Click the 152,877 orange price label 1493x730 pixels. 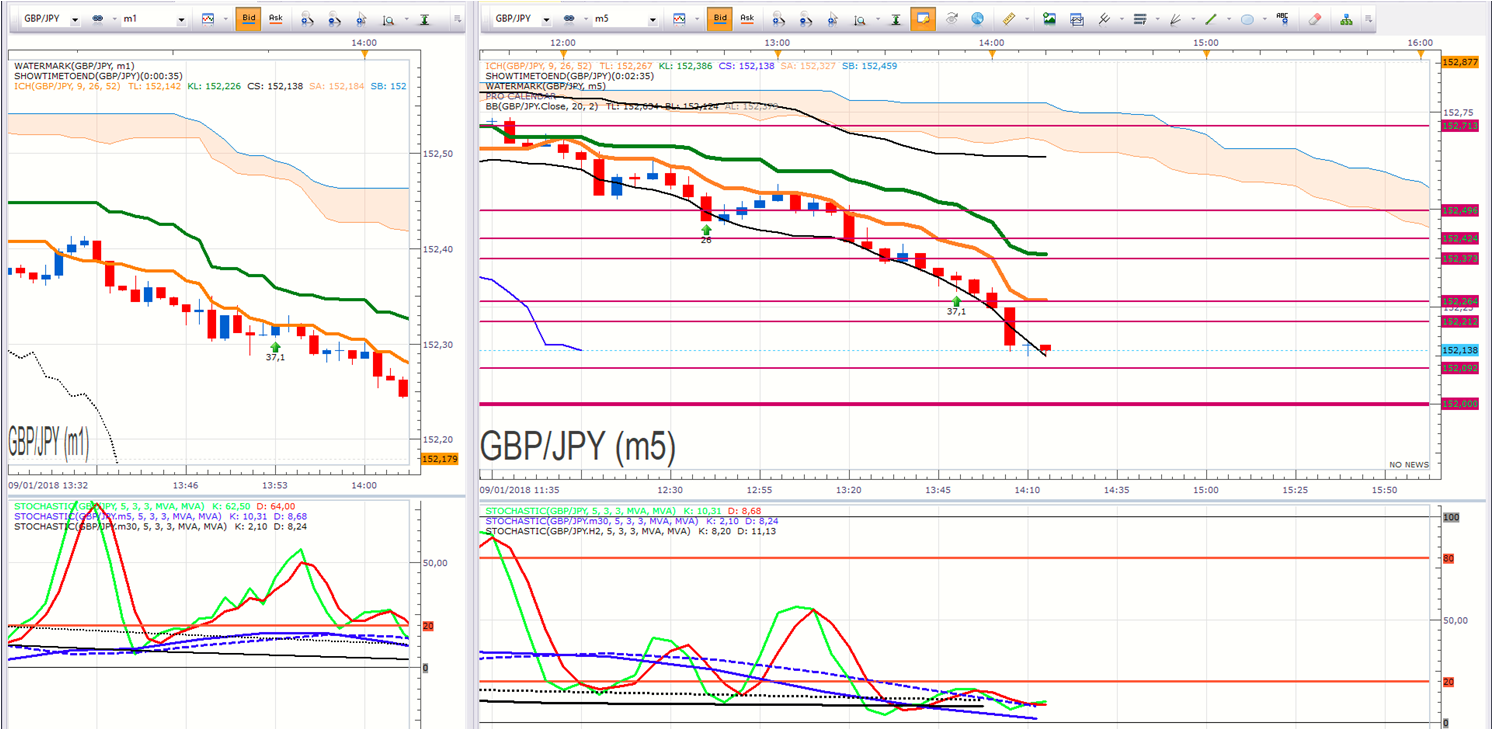(1461, 62)
